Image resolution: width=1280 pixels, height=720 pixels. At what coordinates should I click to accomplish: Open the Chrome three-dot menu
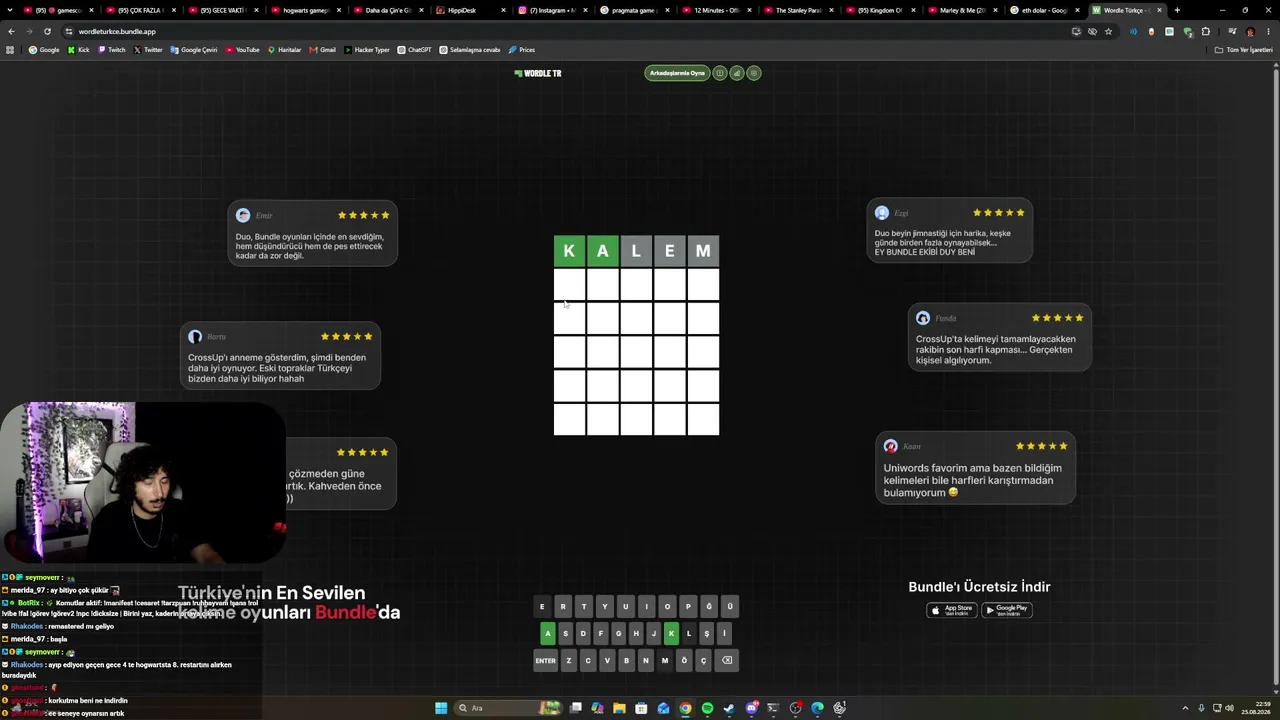[1268, 31]
